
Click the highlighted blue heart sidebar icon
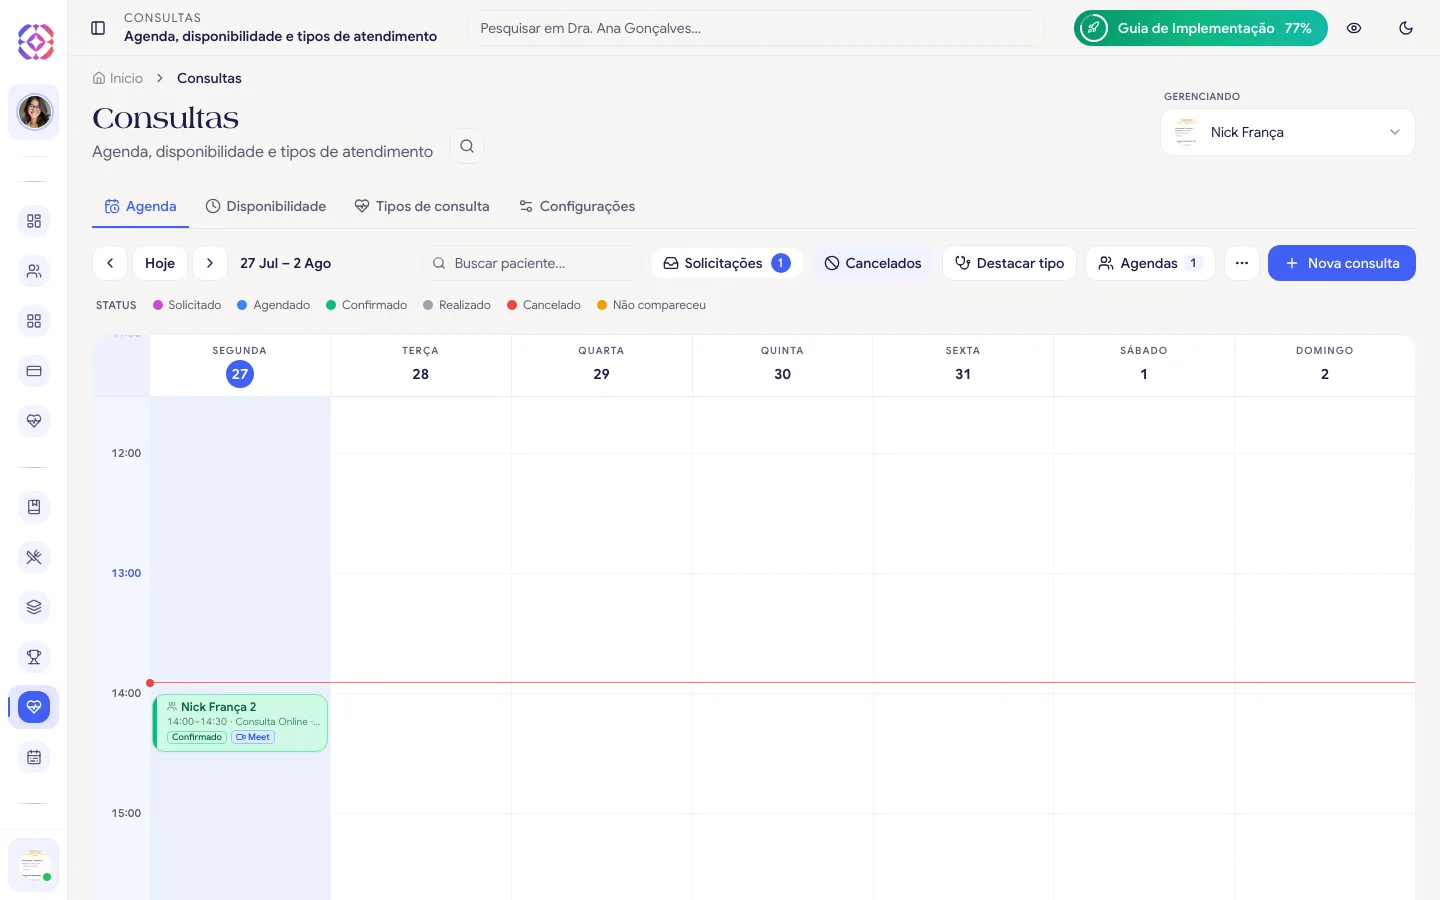tap(34, 707)
